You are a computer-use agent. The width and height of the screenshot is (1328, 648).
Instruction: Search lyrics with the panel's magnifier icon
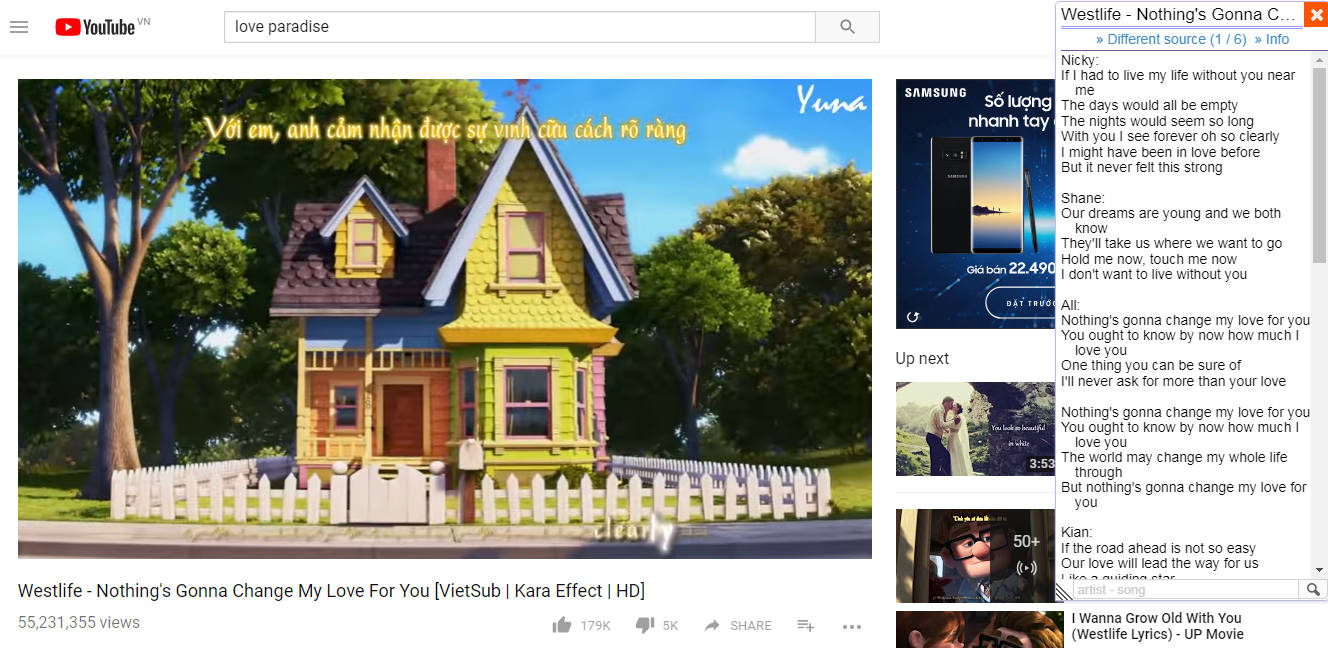1314,590
